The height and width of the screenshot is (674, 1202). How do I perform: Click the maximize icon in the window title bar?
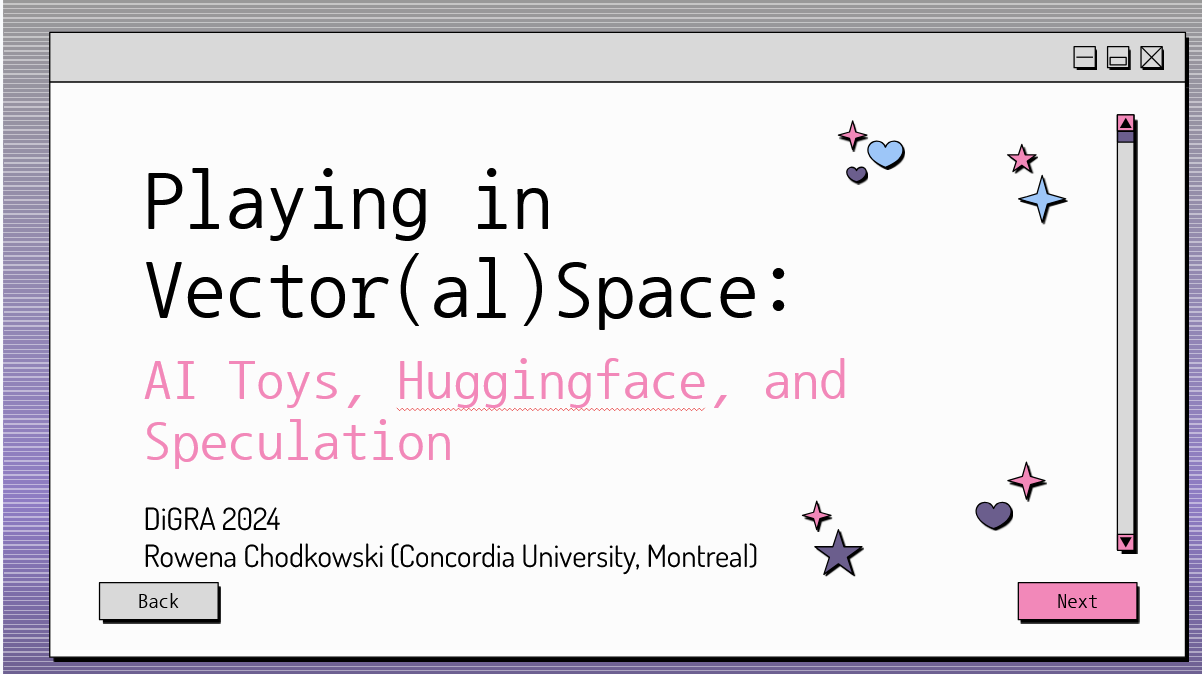coord(1119,58)
